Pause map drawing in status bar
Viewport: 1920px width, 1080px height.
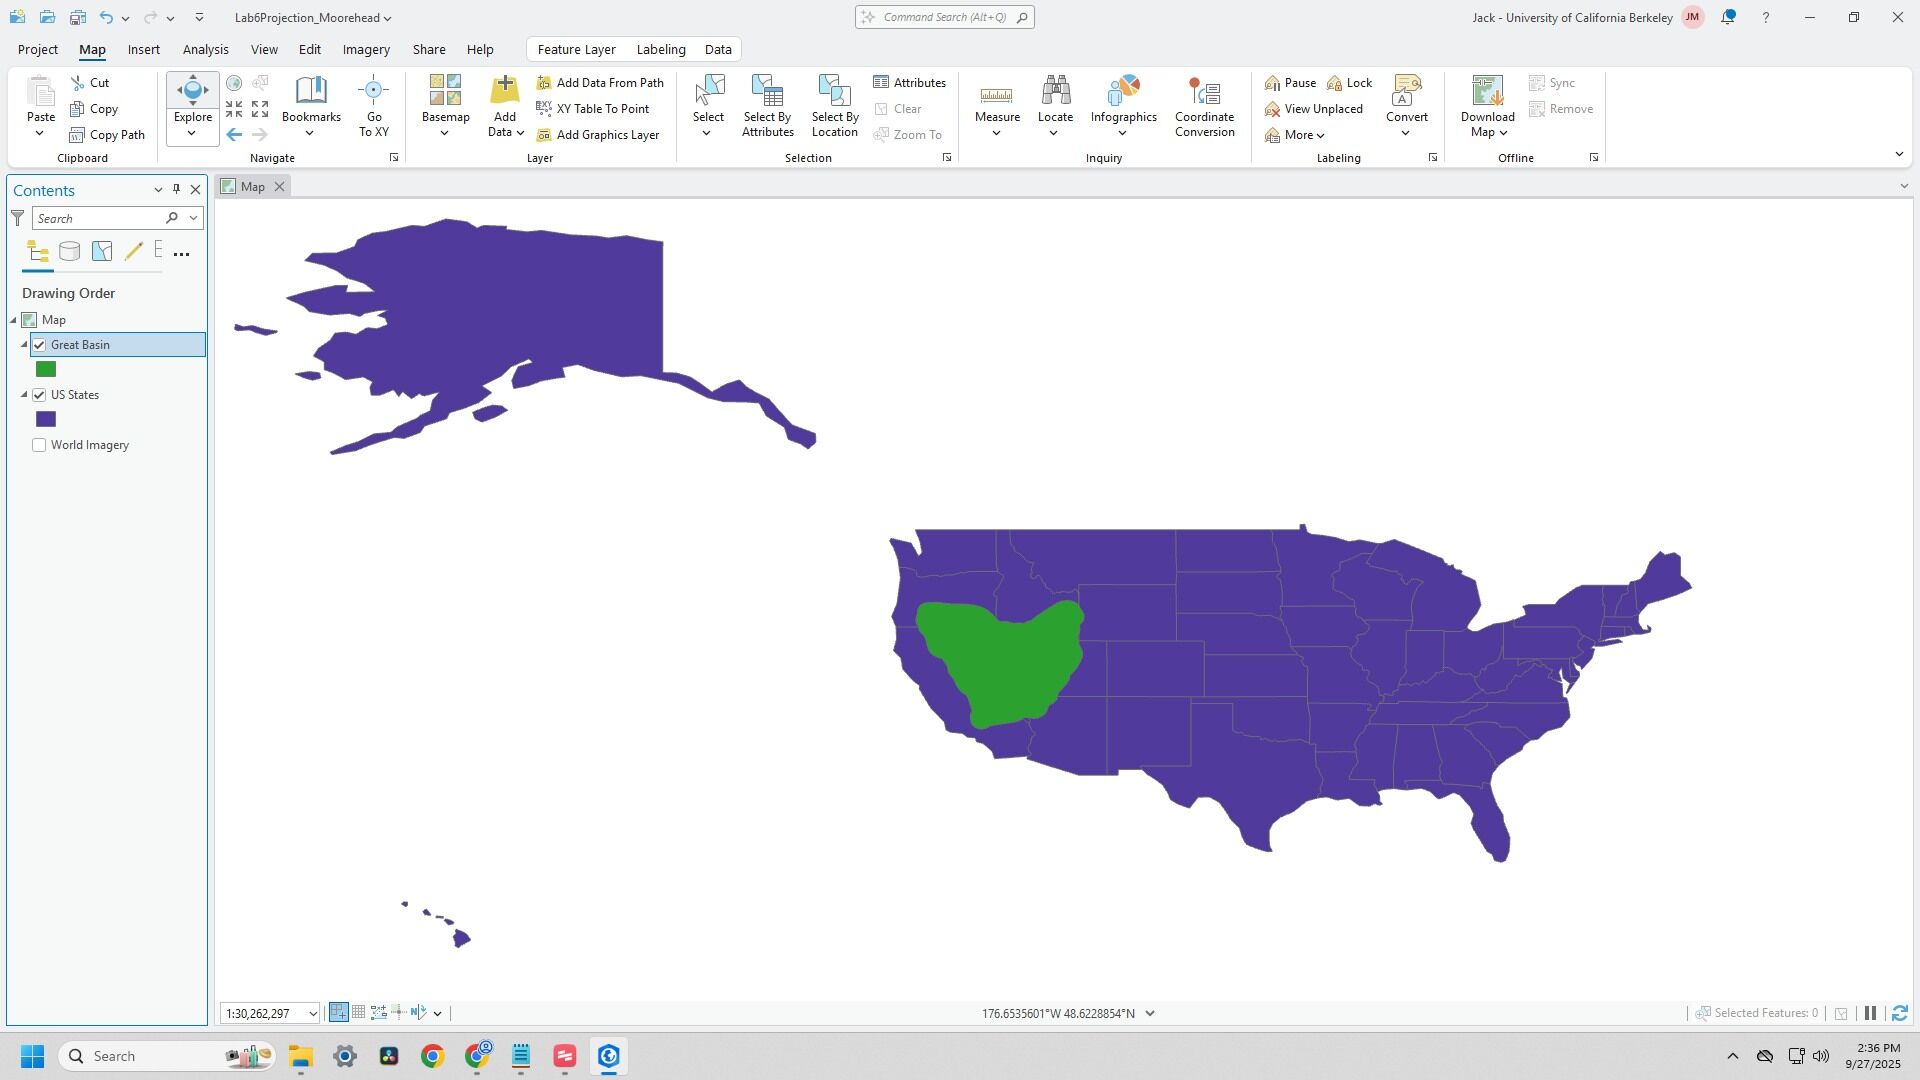coord(1870,1013)
